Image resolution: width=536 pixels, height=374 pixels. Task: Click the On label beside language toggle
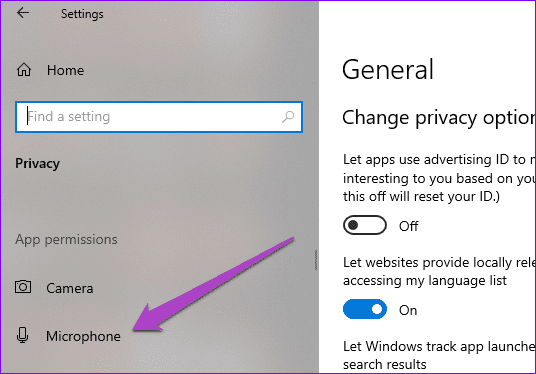click(x=408, y=310)
